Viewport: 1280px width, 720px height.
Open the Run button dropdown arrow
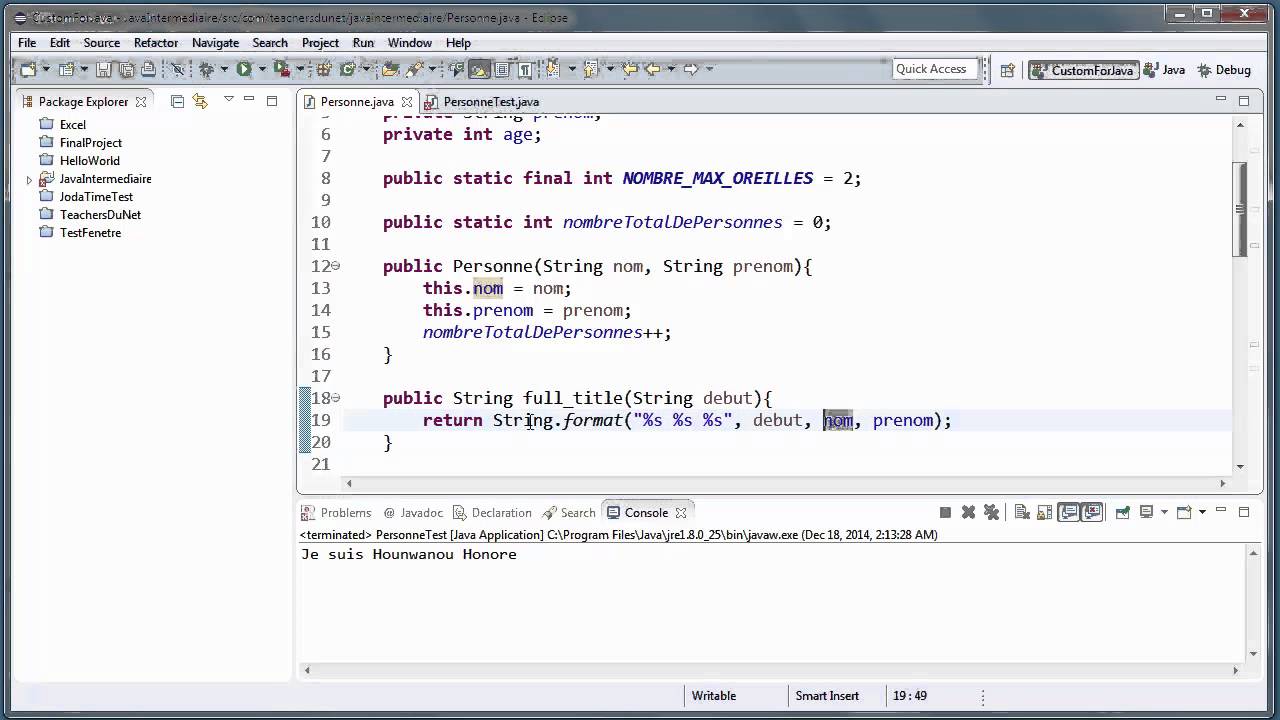(262, 69)
